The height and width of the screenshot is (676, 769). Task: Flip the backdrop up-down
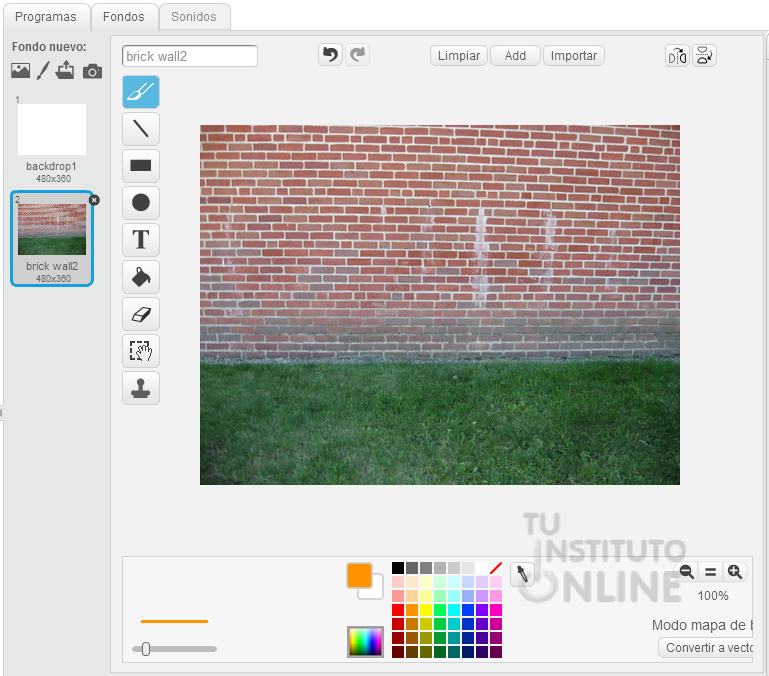[704, 56]
